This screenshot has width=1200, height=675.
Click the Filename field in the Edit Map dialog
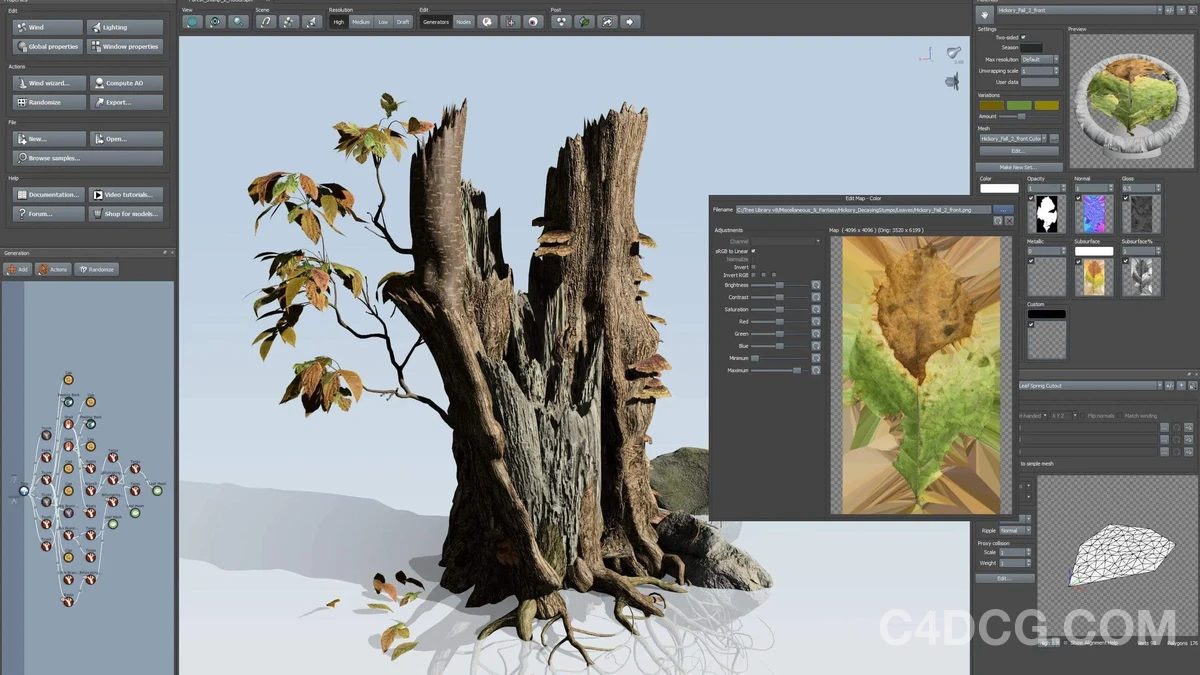pos(865,210)
